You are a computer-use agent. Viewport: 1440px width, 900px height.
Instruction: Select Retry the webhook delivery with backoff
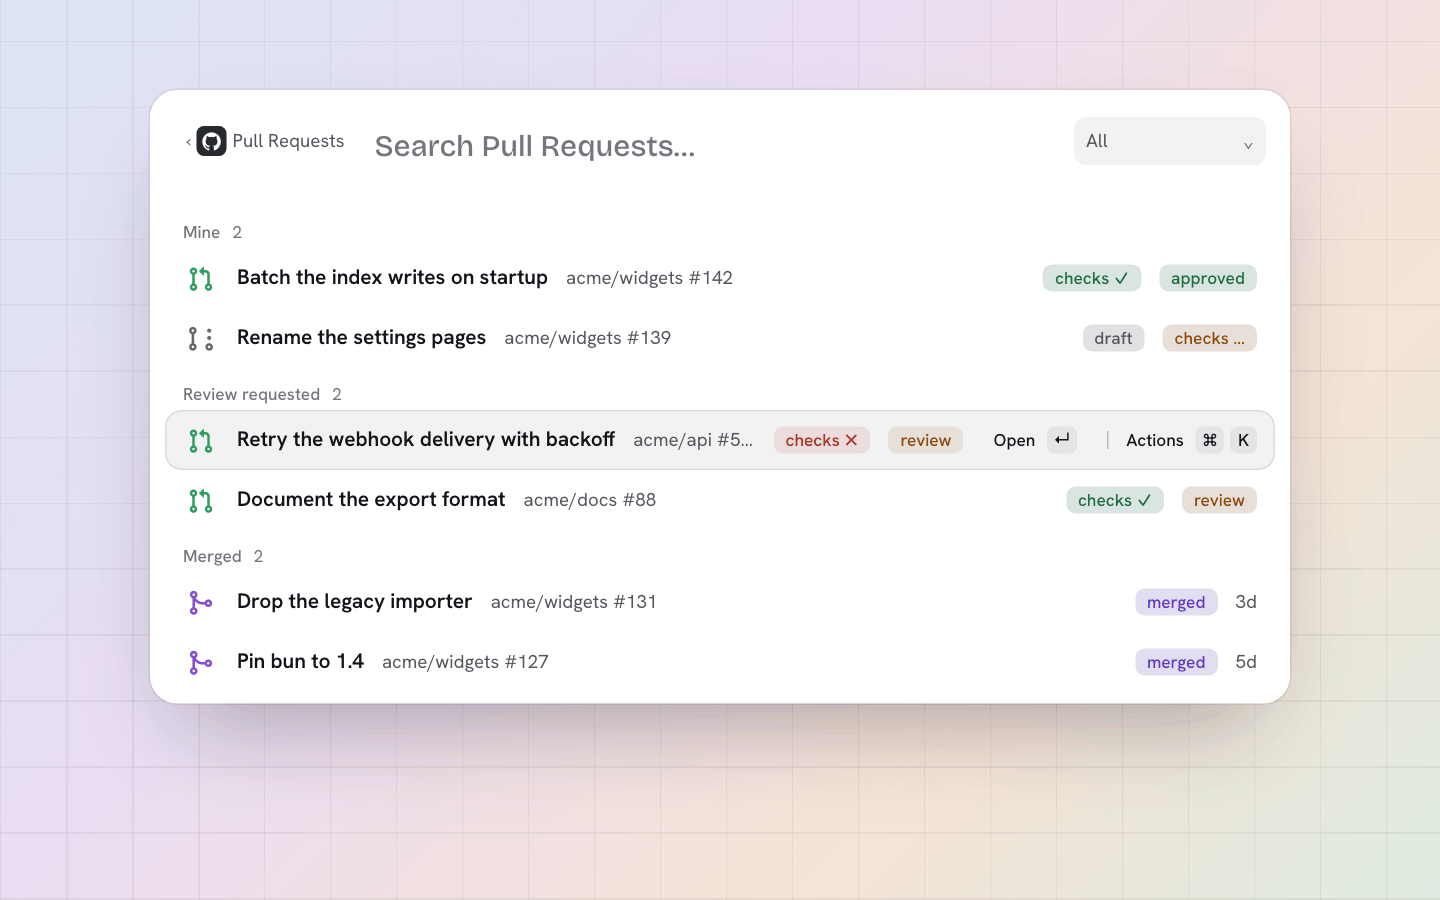[720, 440]
